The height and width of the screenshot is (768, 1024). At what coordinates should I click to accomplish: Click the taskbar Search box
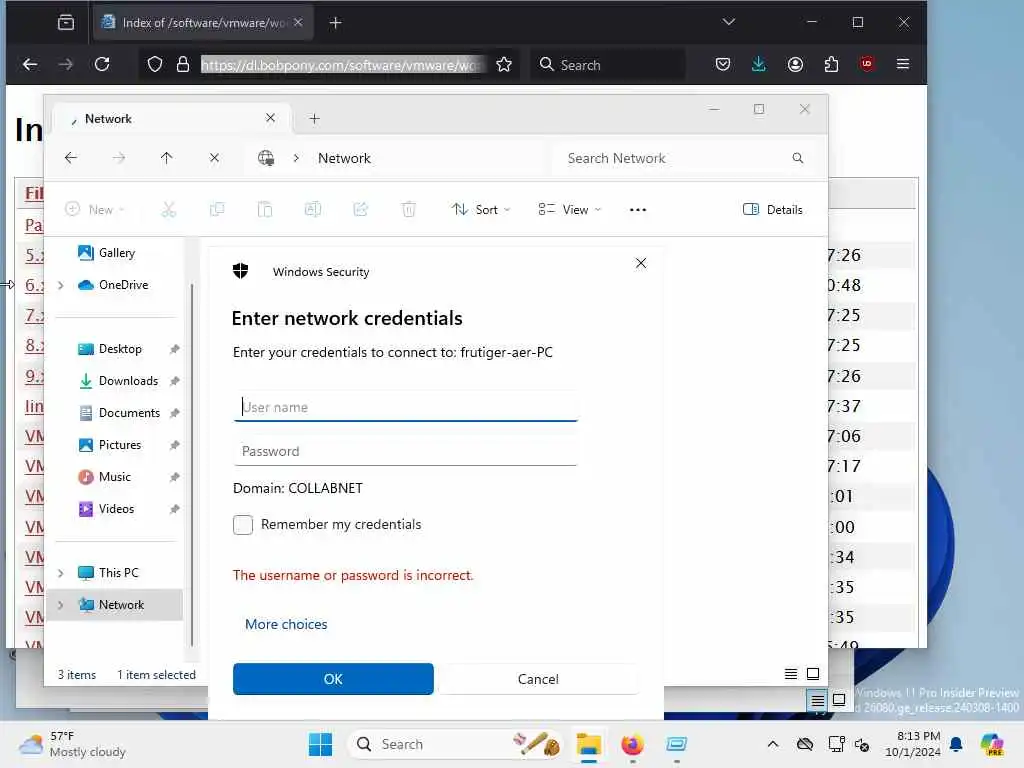click(x=456, y=744)
